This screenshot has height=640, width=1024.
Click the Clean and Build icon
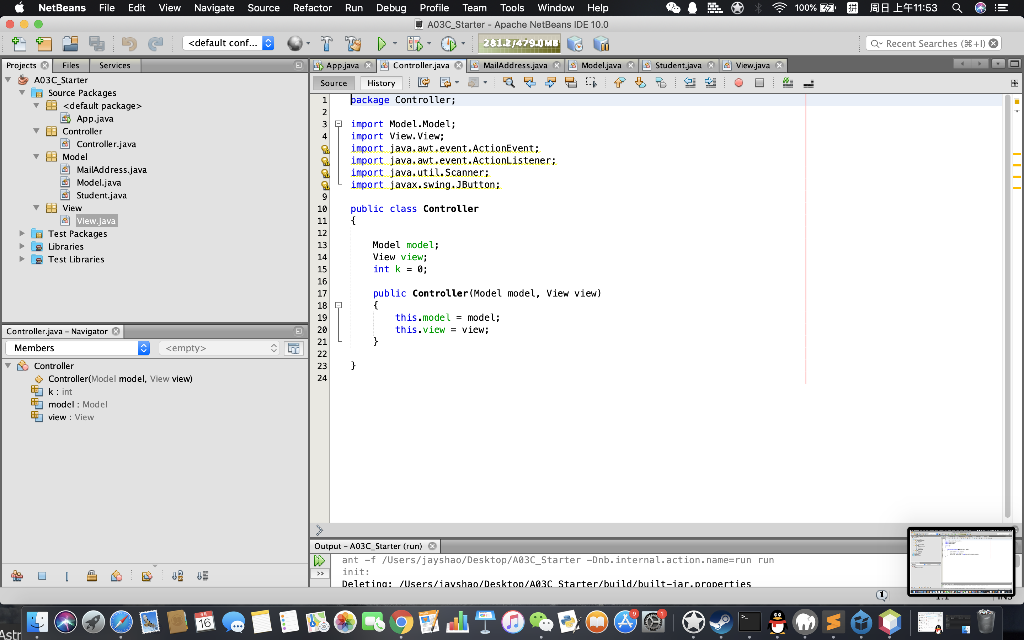click(x=352, y=43)
